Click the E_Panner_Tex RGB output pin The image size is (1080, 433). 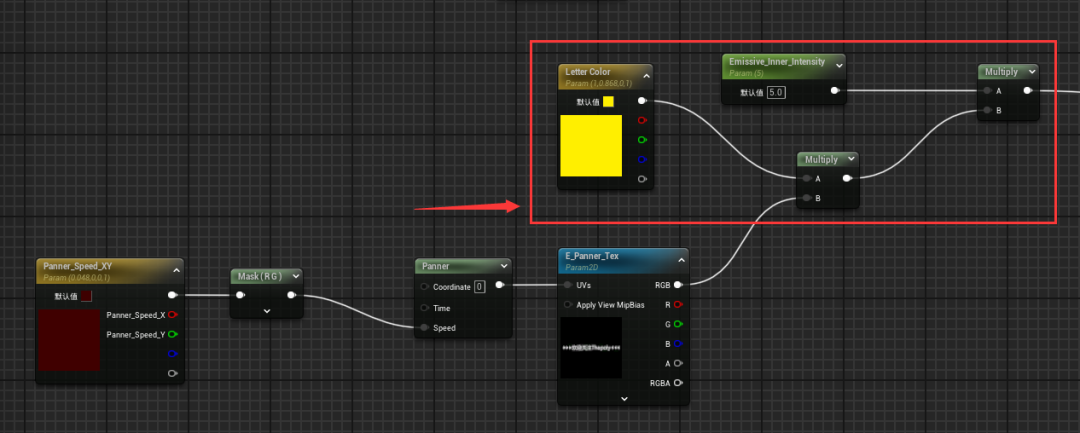pos(678,284)
